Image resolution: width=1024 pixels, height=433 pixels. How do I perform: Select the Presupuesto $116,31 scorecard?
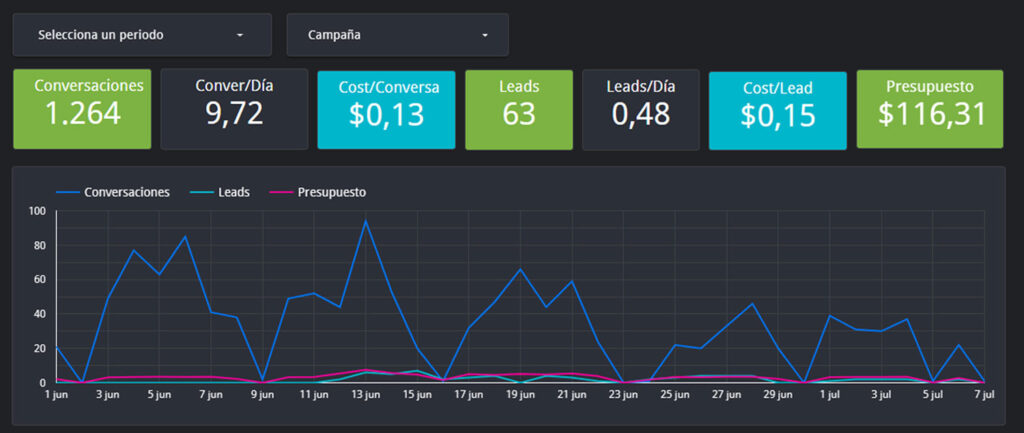930,110
